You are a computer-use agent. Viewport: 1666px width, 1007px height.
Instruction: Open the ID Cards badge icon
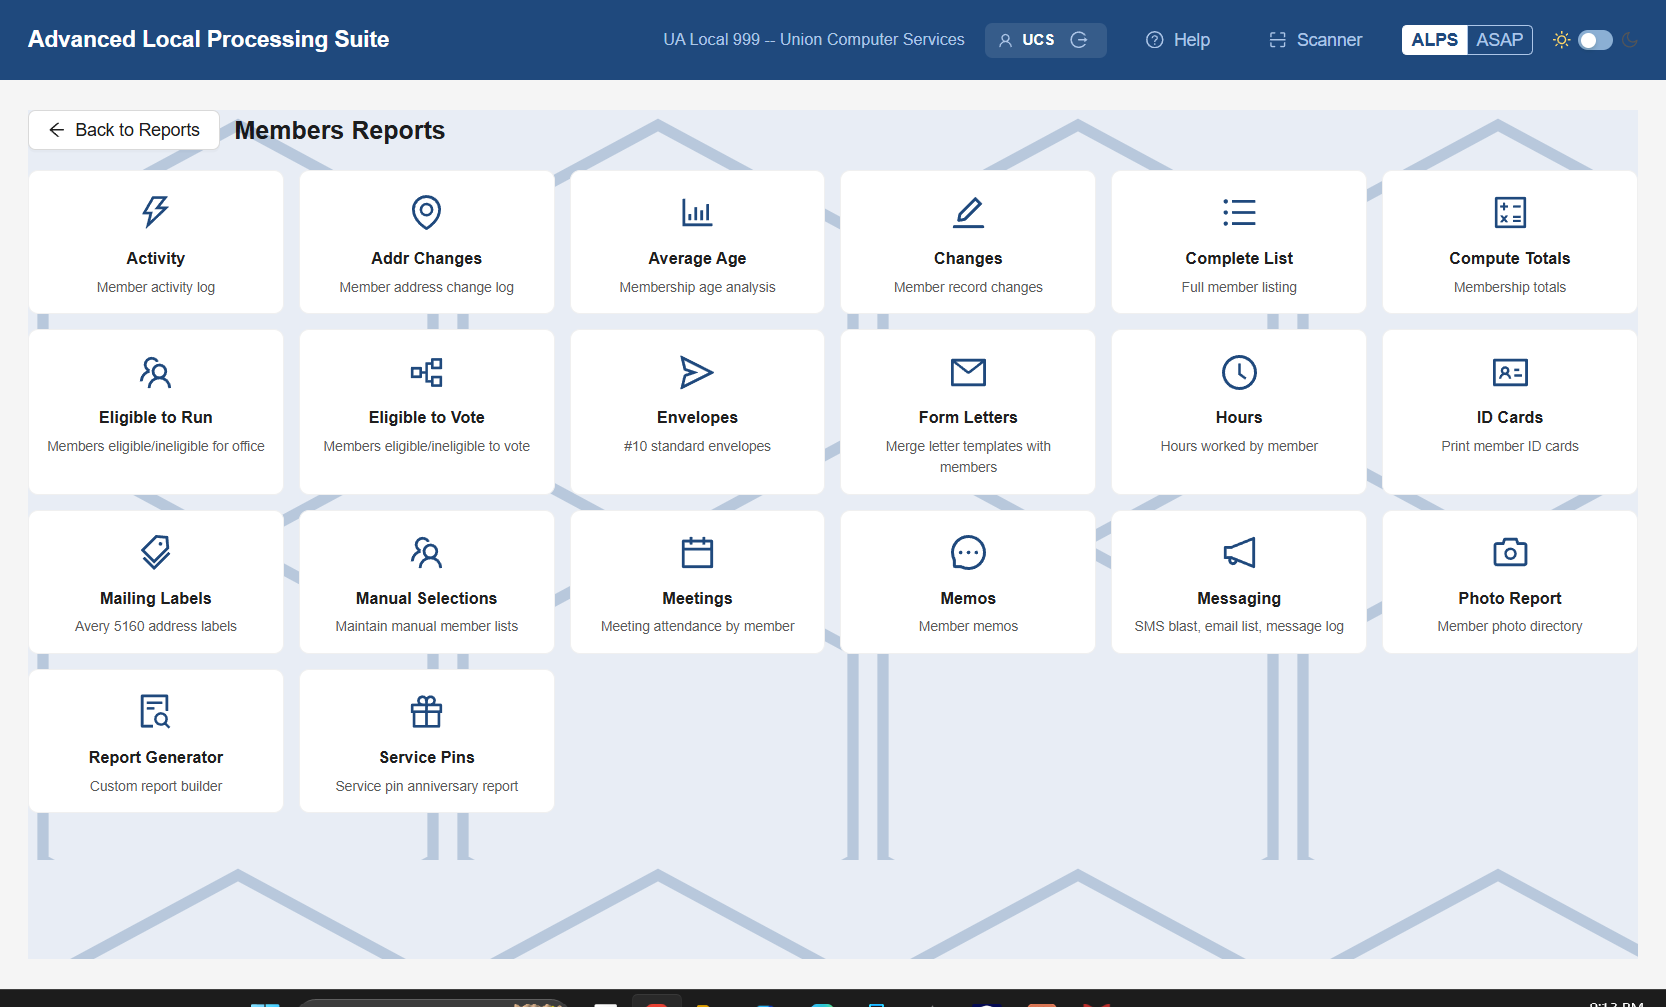click(x=1510, y=372)
